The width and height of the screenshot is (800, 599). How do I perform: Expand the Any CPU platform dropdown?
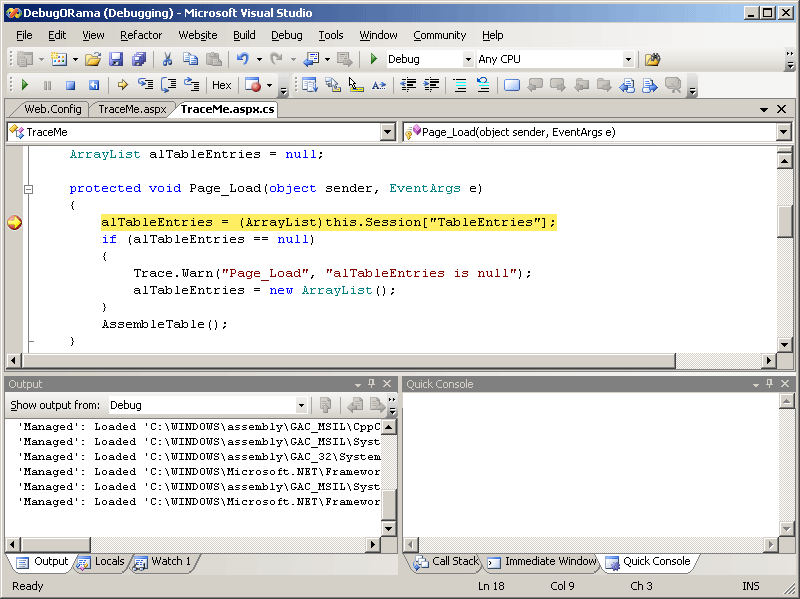click(628, 59)
